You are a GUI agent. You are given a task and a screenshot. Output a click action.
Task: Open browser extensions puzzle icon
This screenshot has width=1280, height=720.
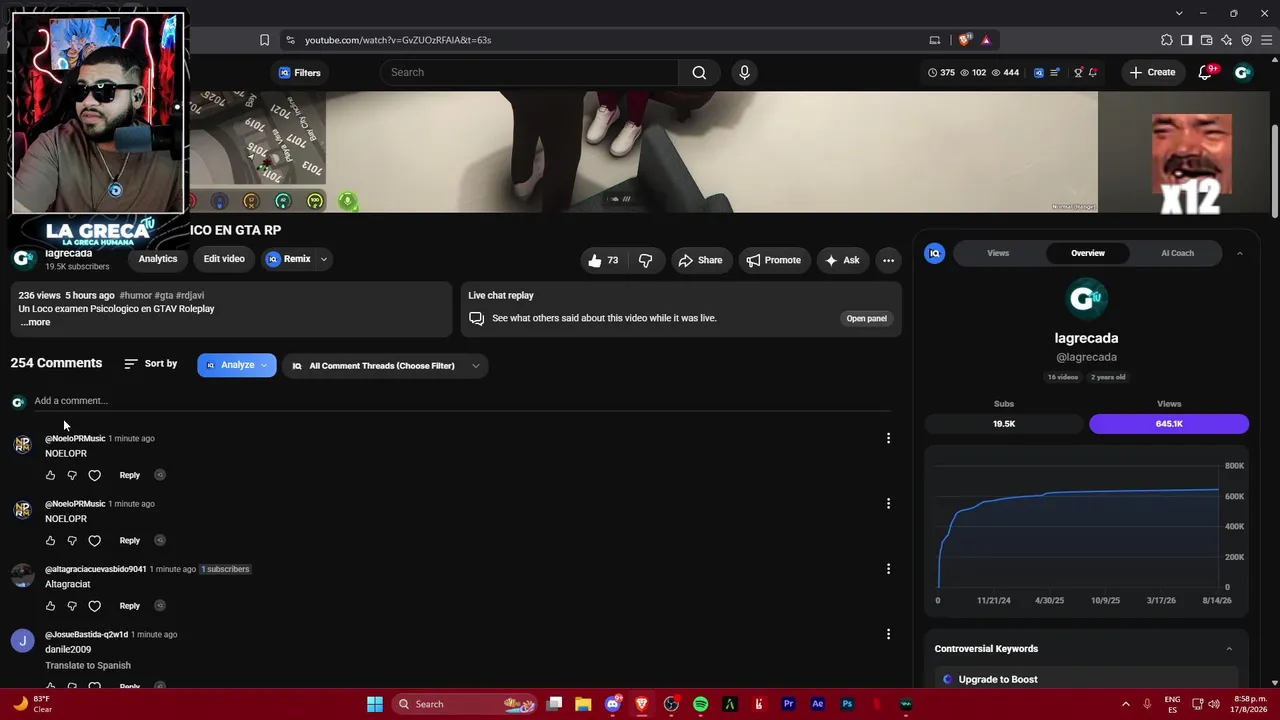pos(1167,40)
